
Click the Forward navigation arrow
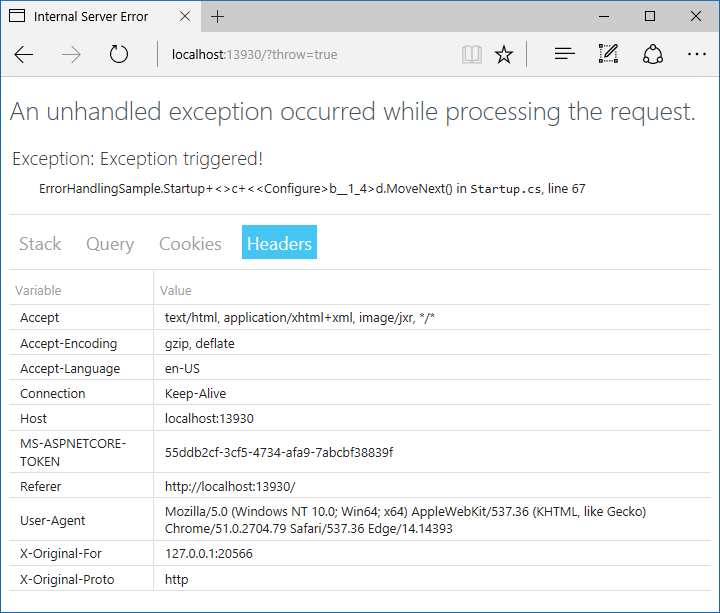(x=71, y=54)
